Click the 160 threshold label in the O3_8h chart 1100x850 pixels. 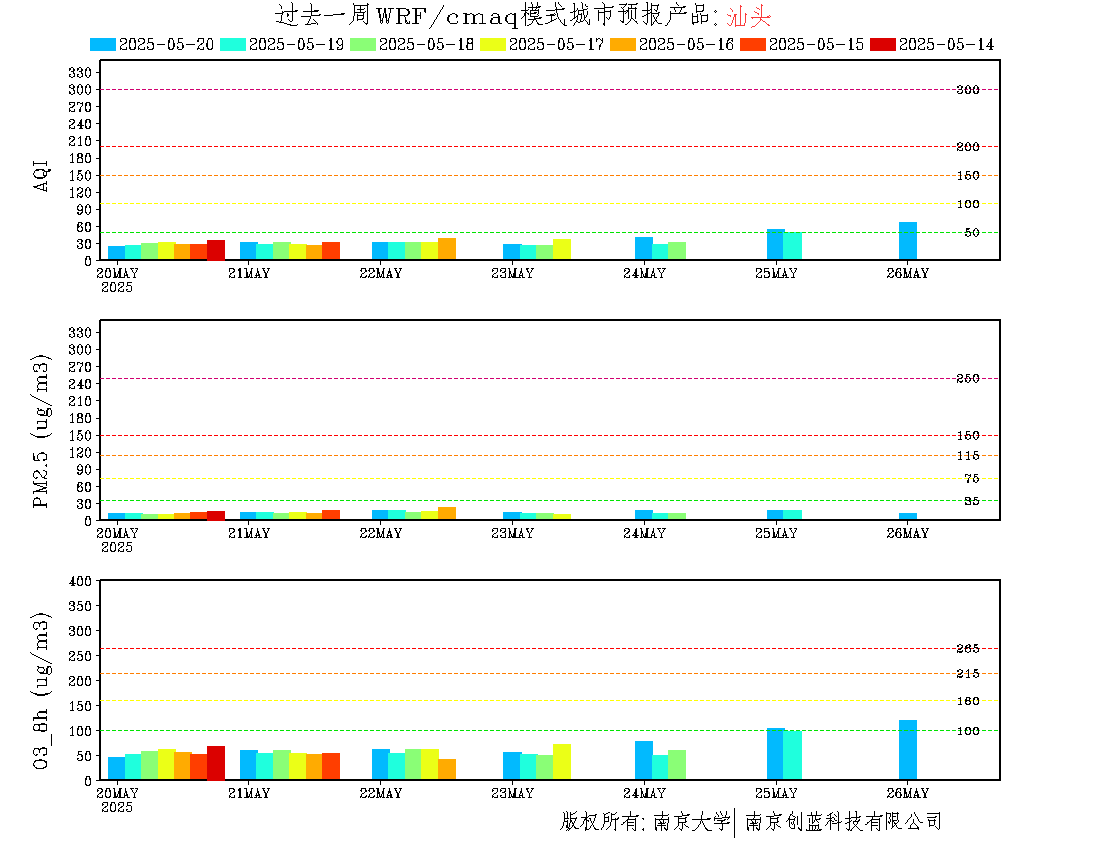tap(968, 701)
